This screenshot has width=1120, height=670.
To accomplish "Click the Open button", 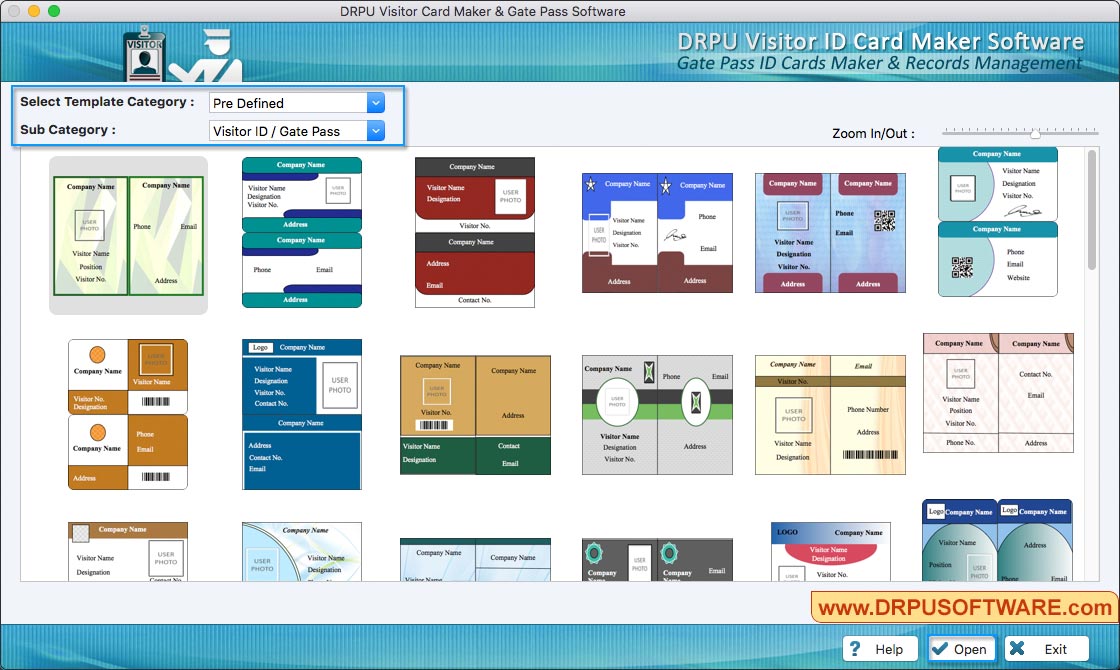I will (960, 648).
